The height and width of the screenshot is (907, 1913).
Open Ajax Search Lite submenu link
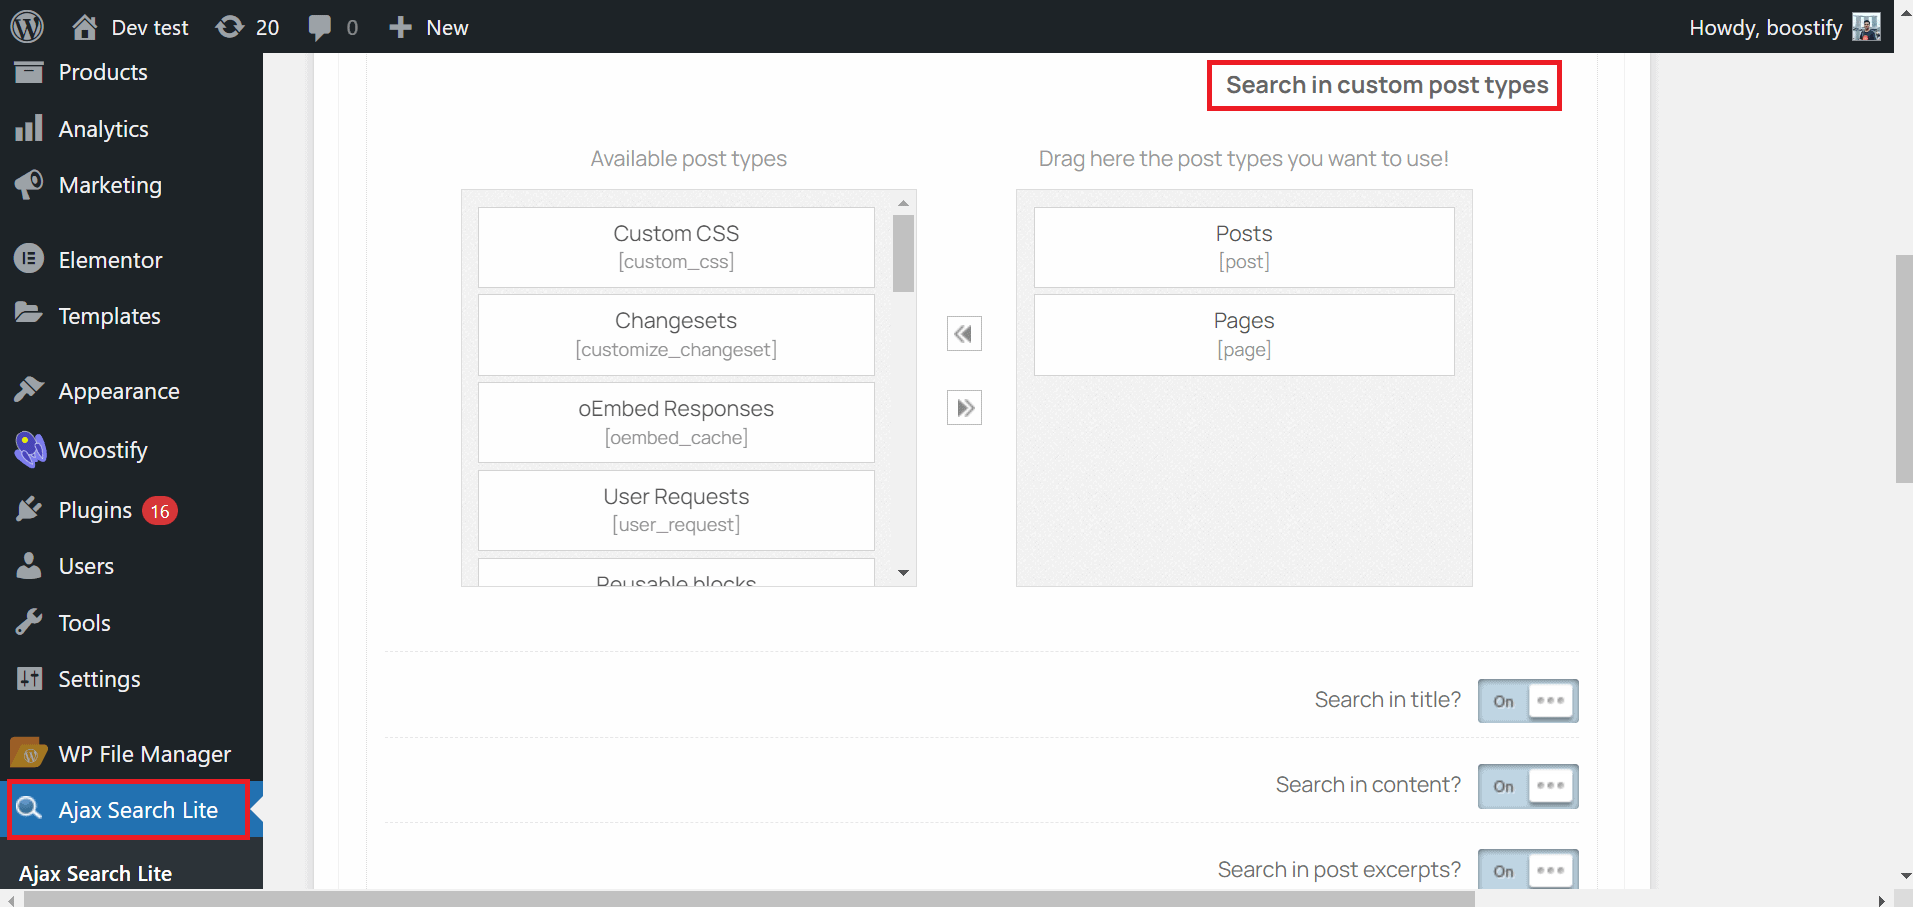click(95, 874)
